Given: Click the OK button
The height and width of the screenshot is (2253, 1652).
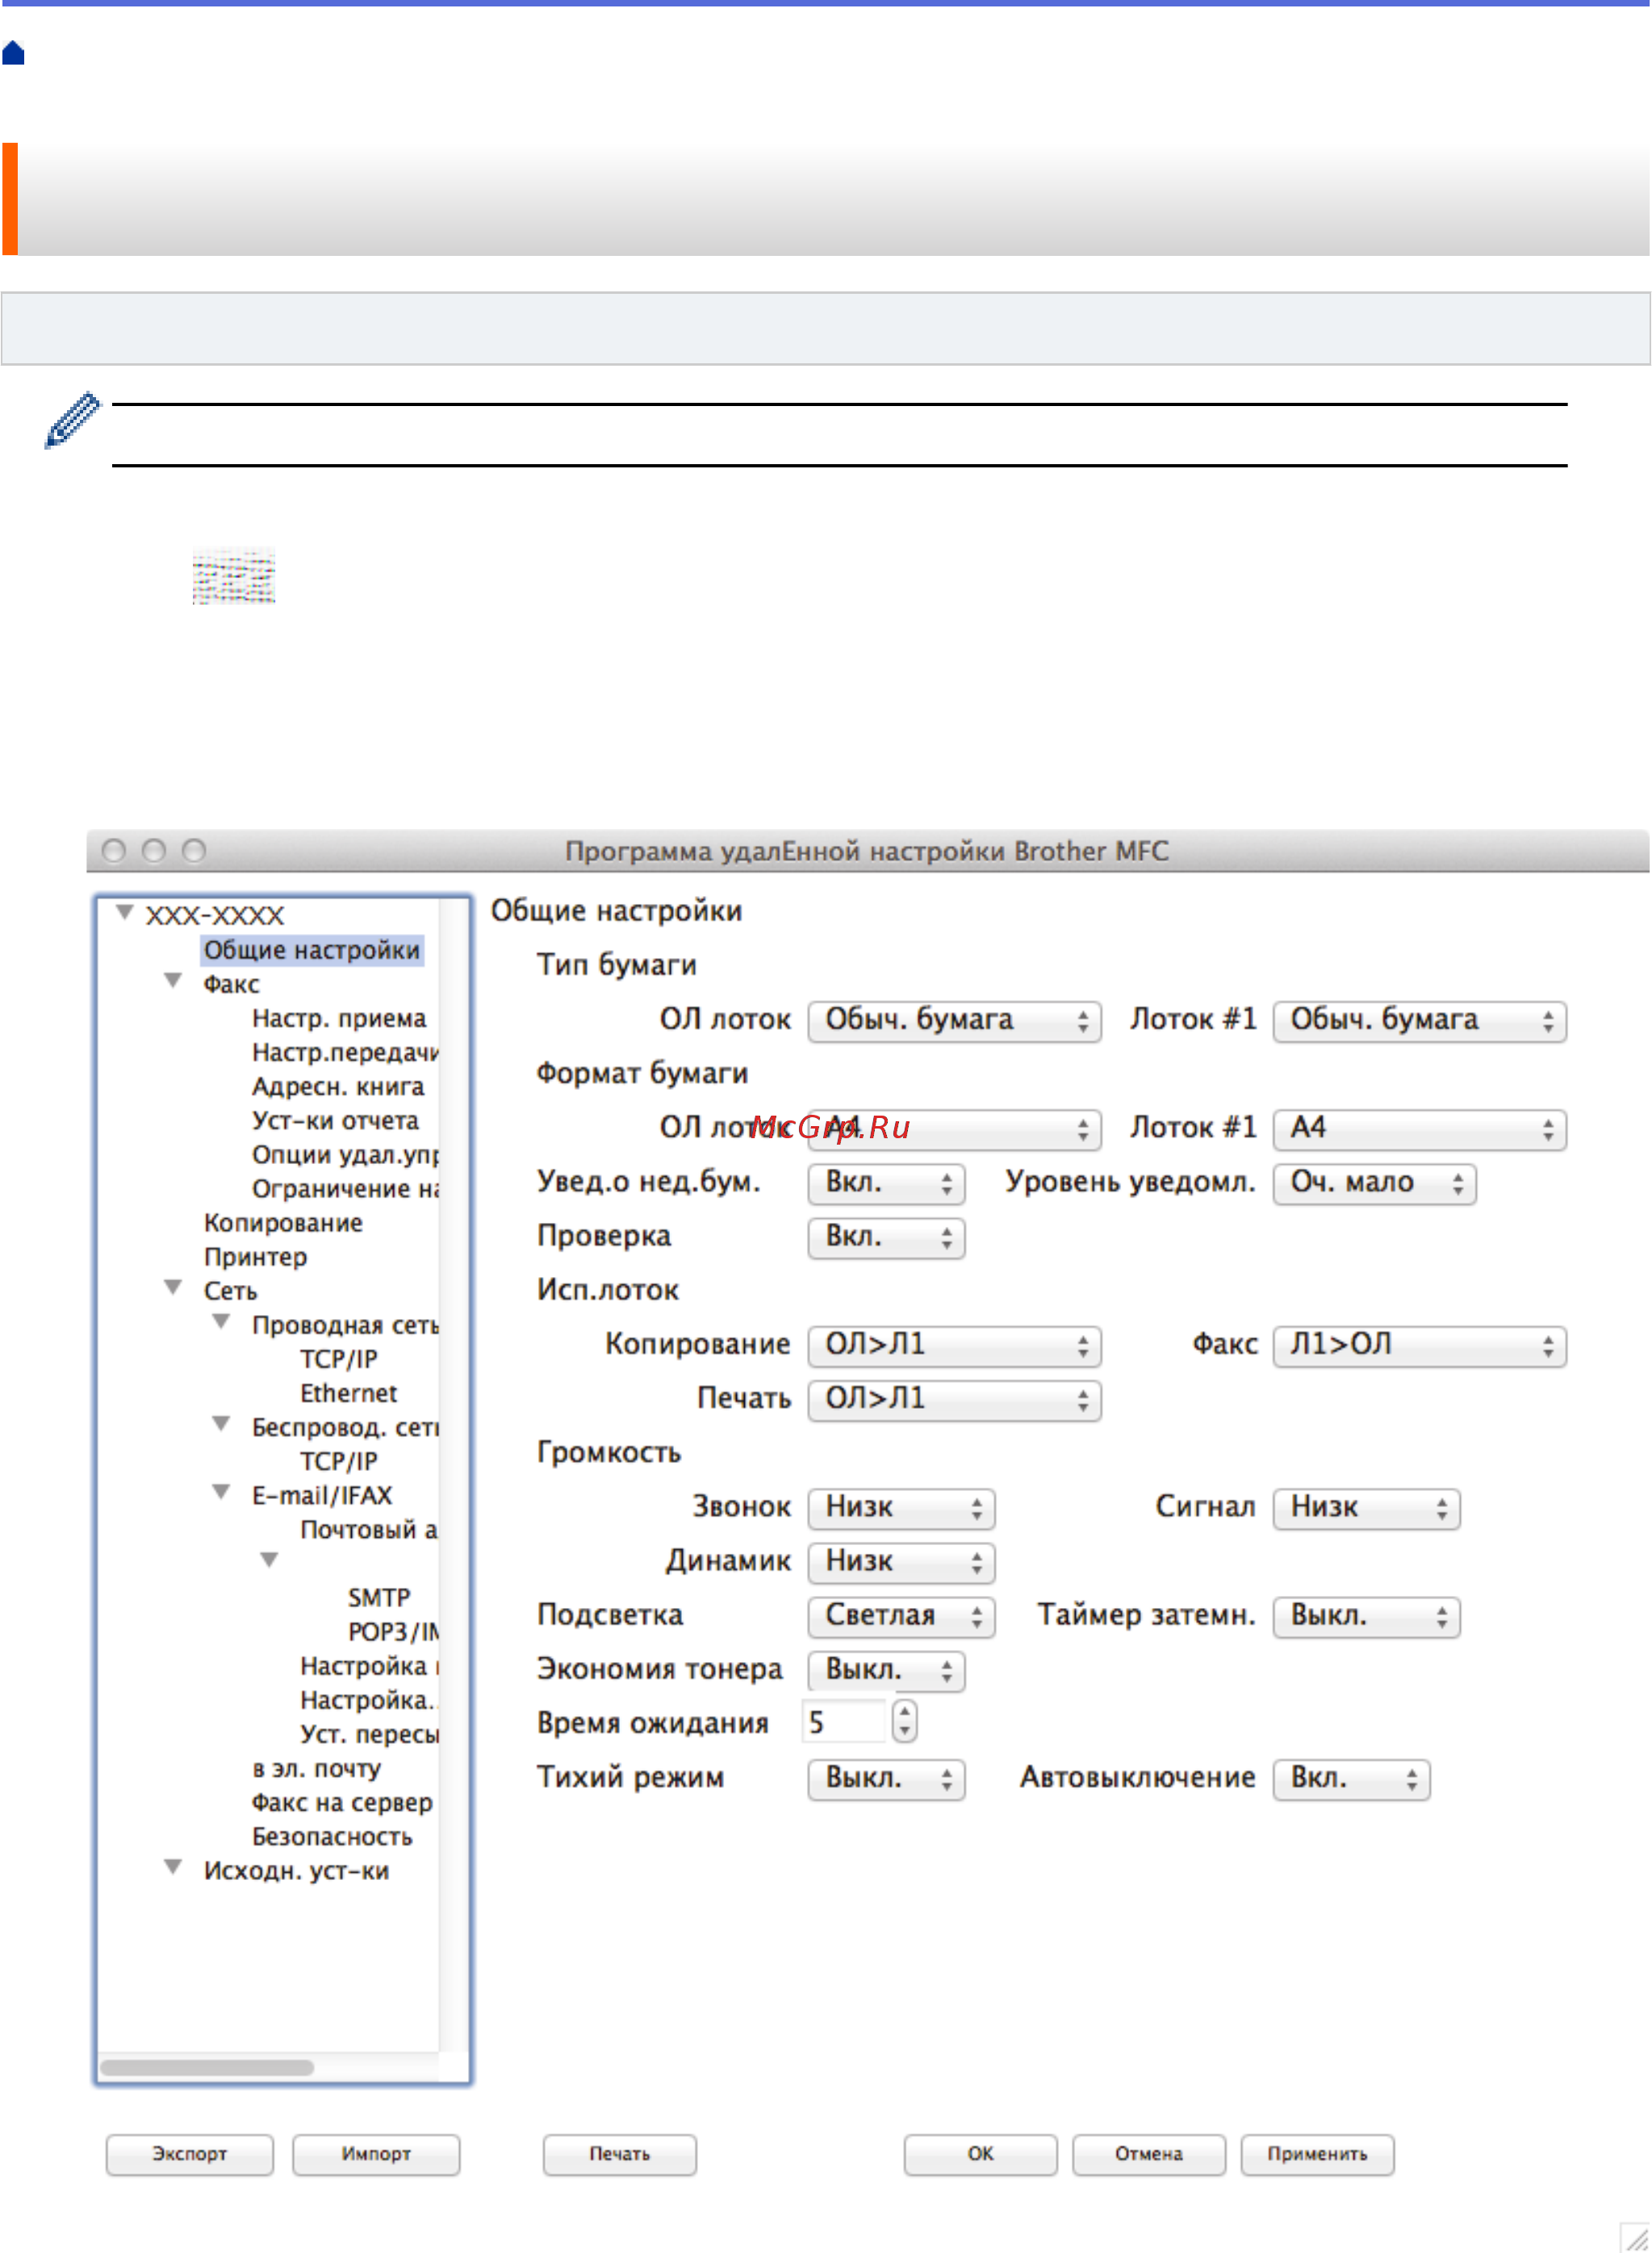Looking at the screenshot, I should (x=981, y=2154).
